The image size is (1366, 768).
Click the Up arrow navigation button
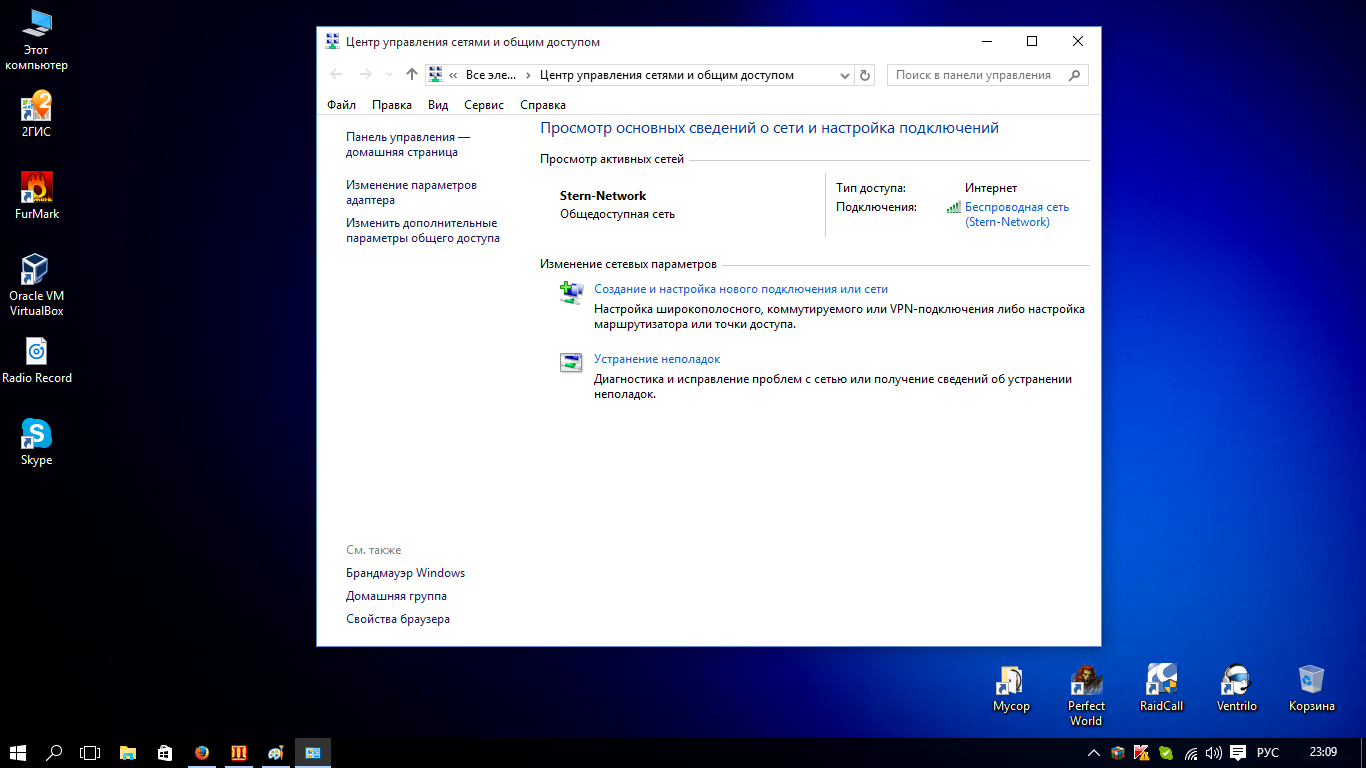[411, 75]
